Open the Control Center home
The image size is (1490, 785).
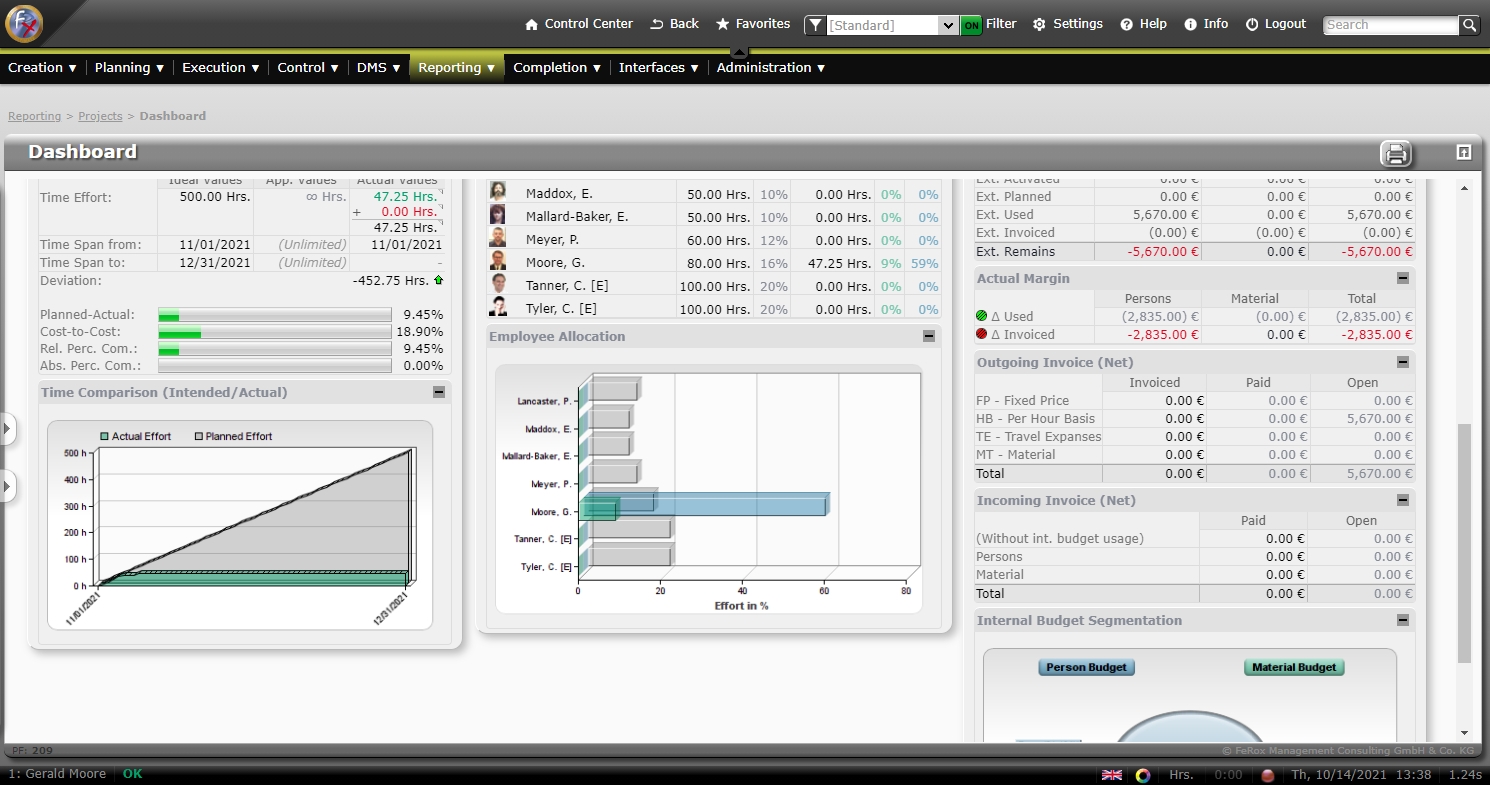click(x=579, y=24)
